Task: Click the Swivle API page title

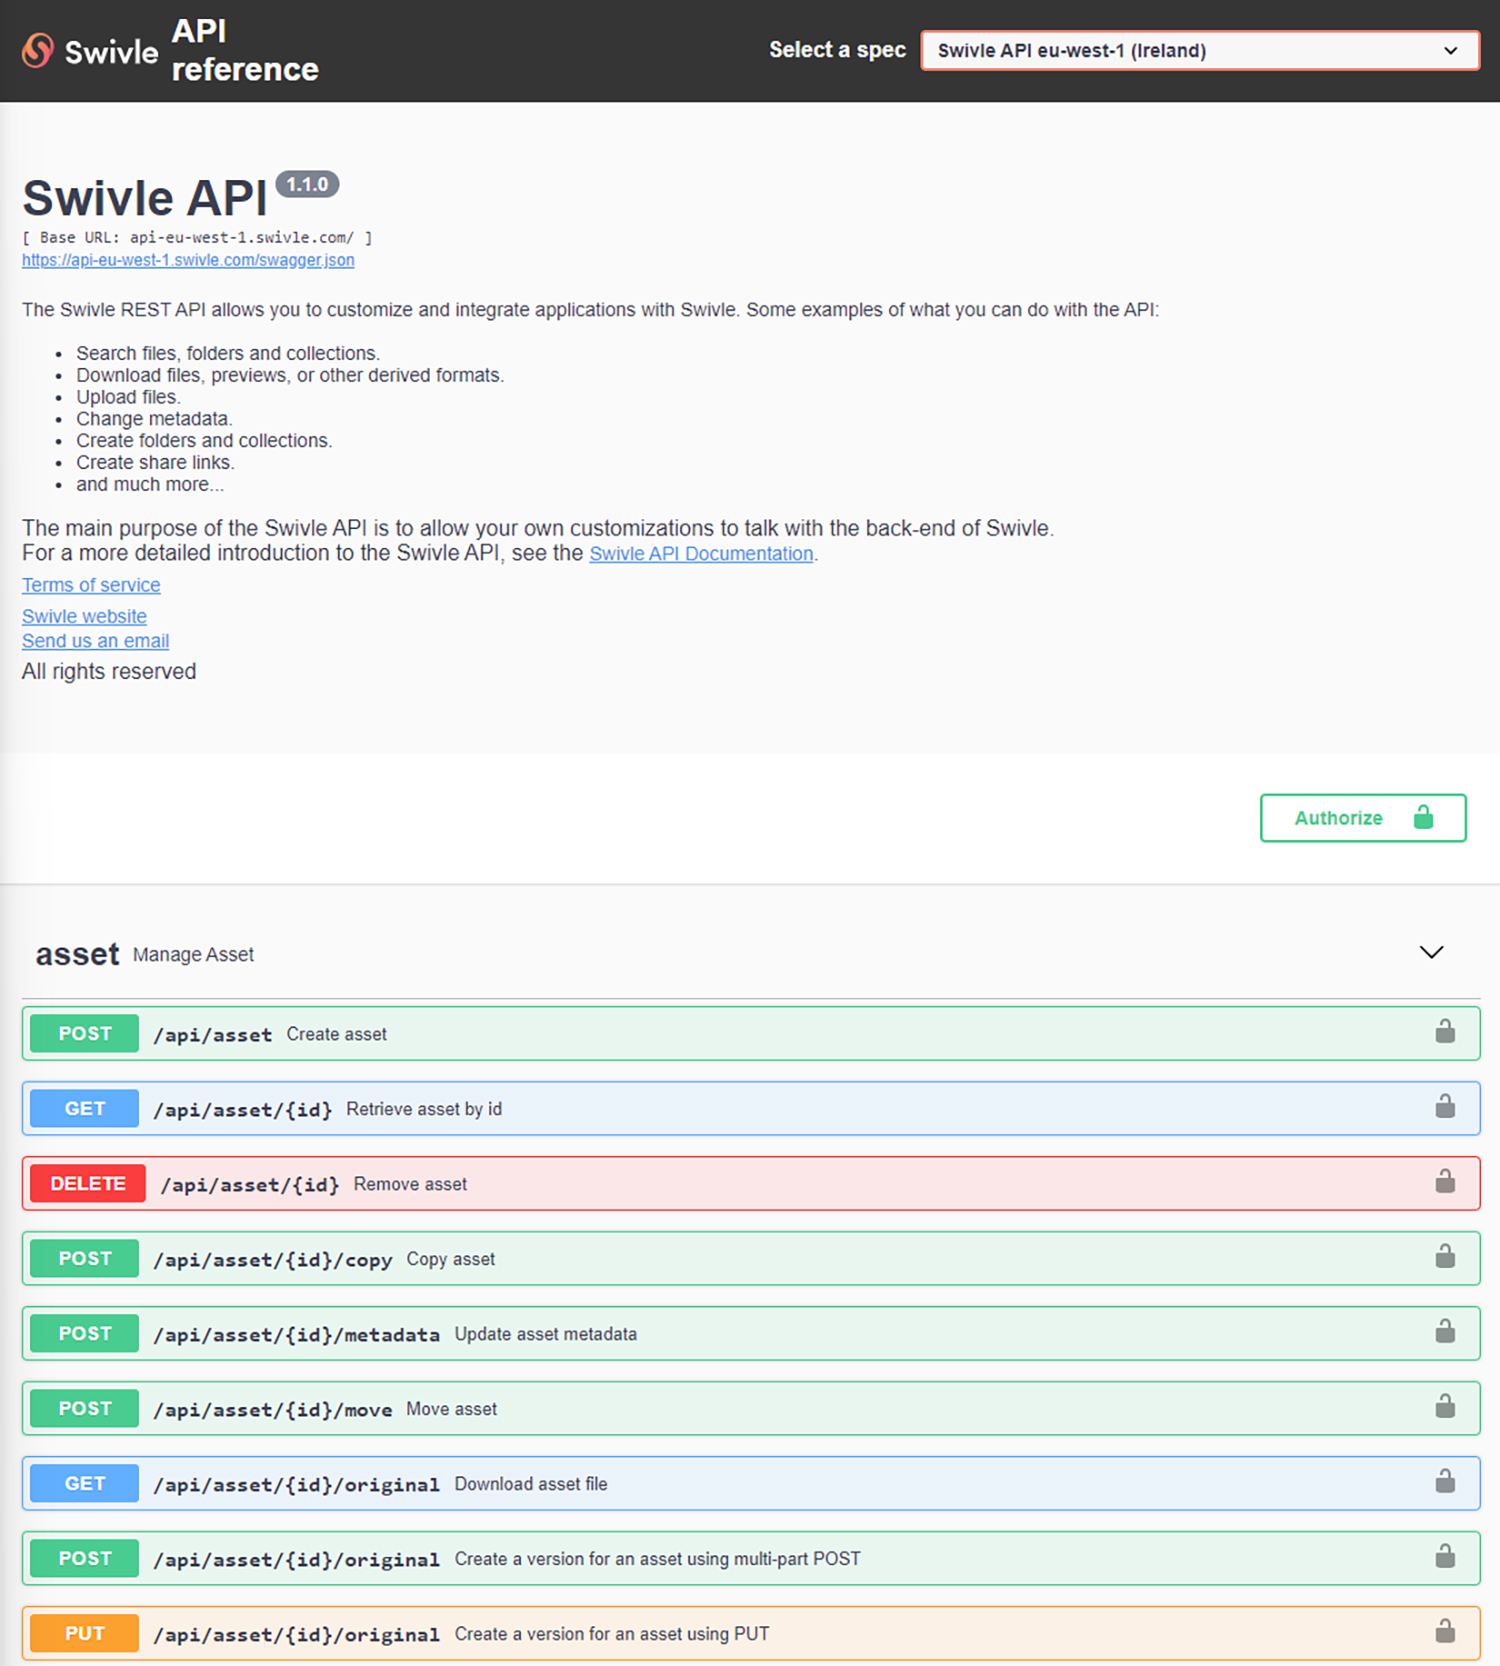Action: tap(145, 198)
